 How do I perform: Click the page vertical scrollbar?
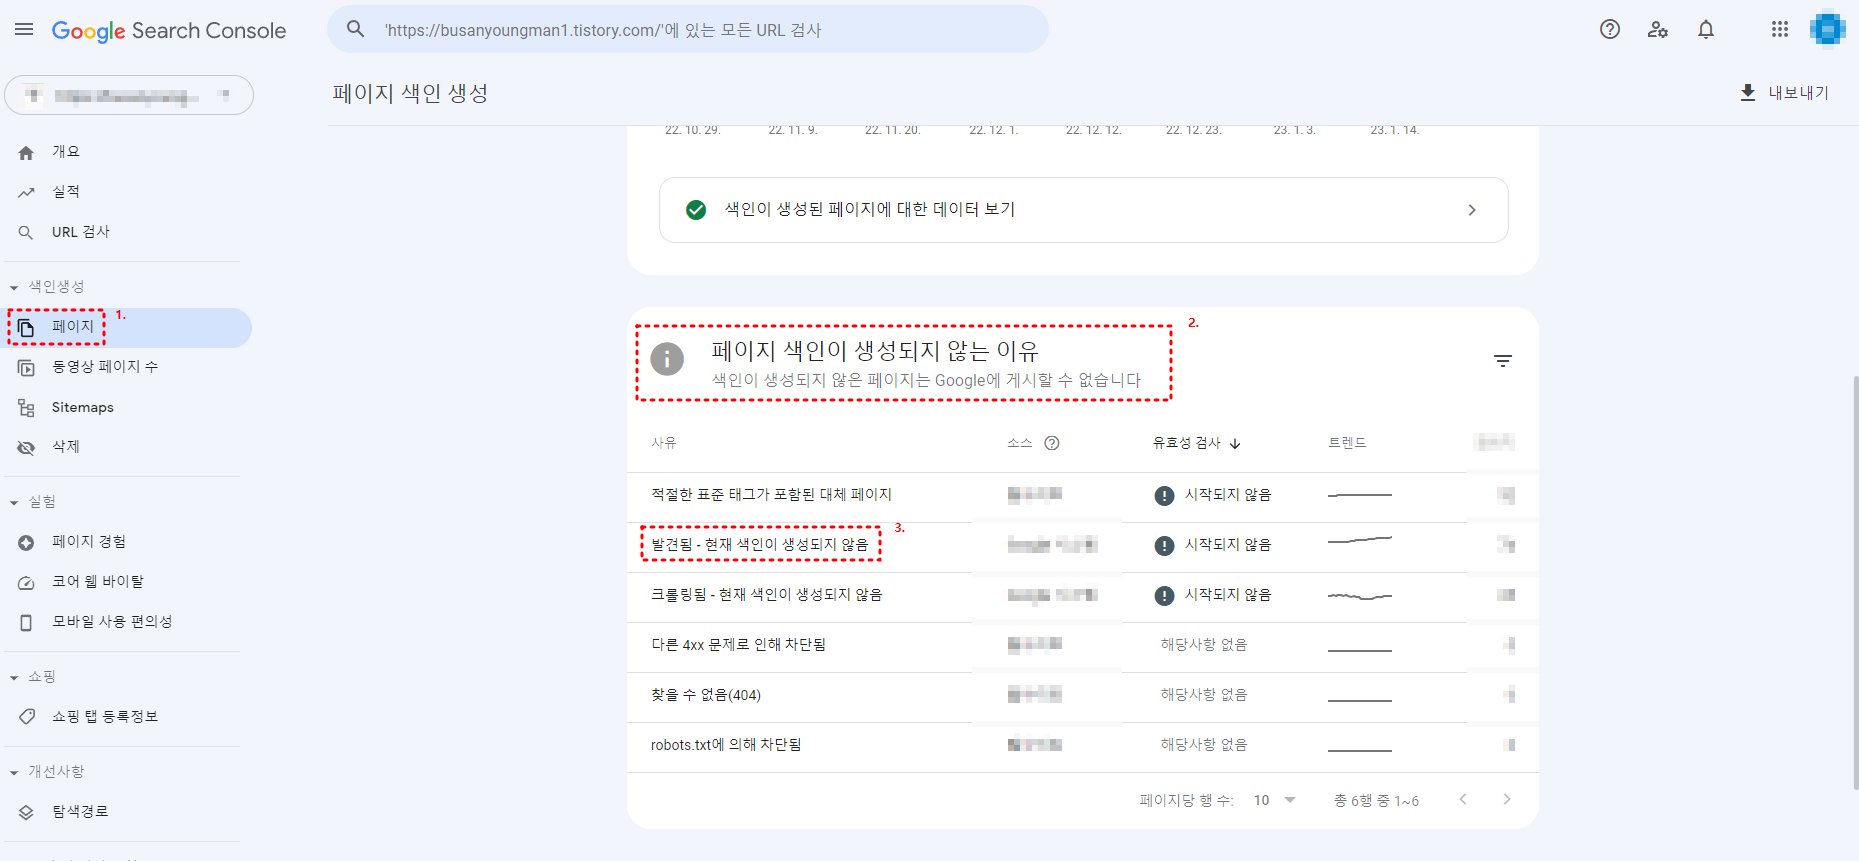pyautogui.click(x=1855, y=581)
